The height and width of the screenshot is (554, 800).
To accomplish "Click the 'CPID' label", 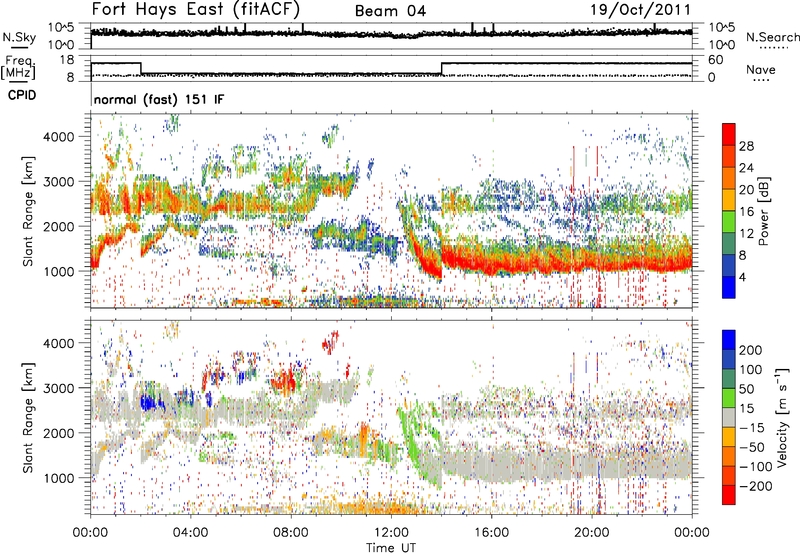I will tap(22, 95).
